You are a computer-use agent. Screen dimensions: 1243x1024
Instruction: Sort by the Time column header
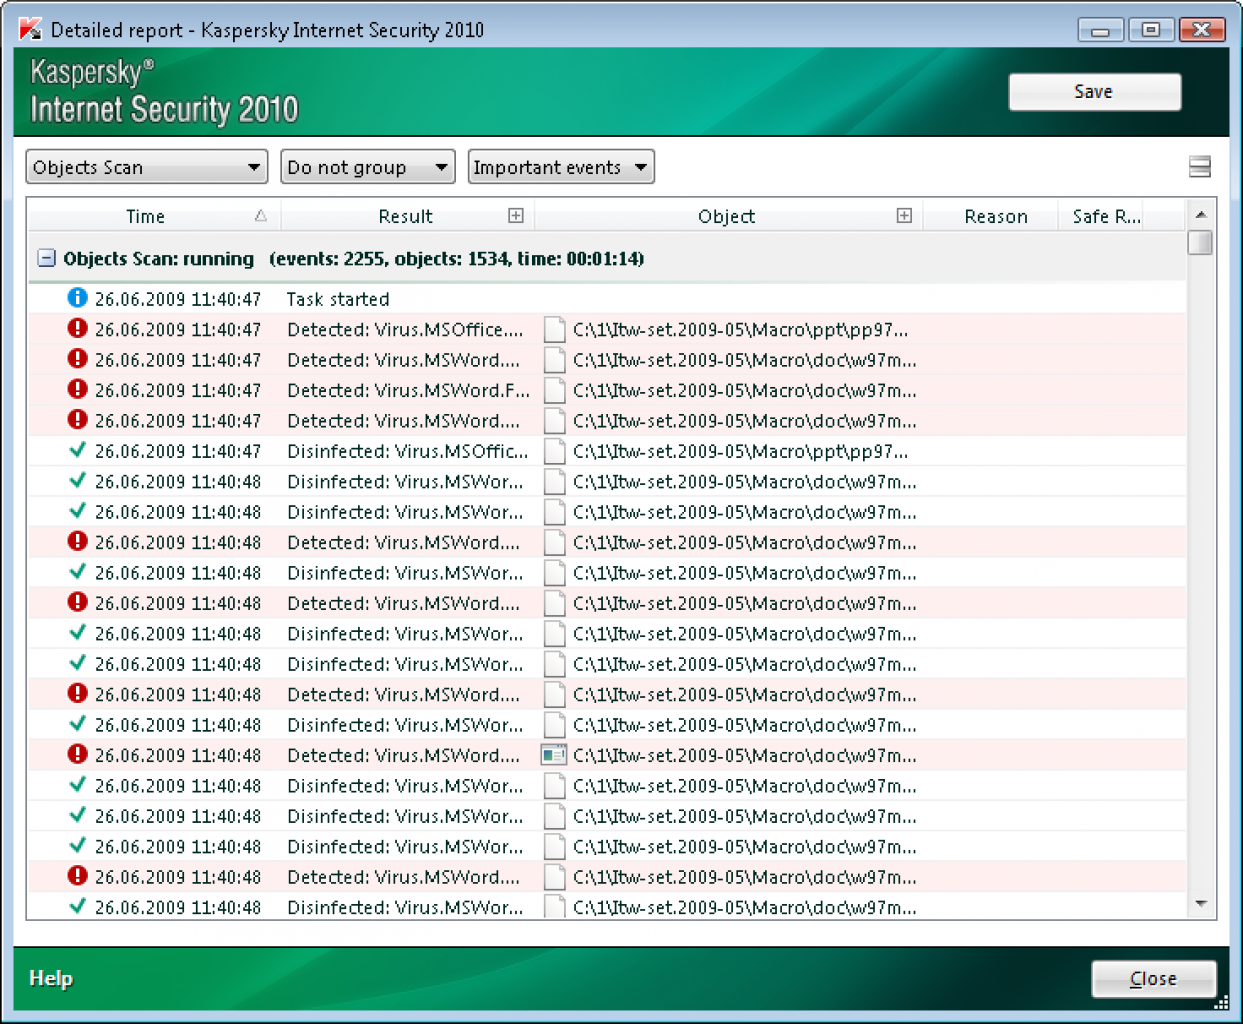[154, 216]
